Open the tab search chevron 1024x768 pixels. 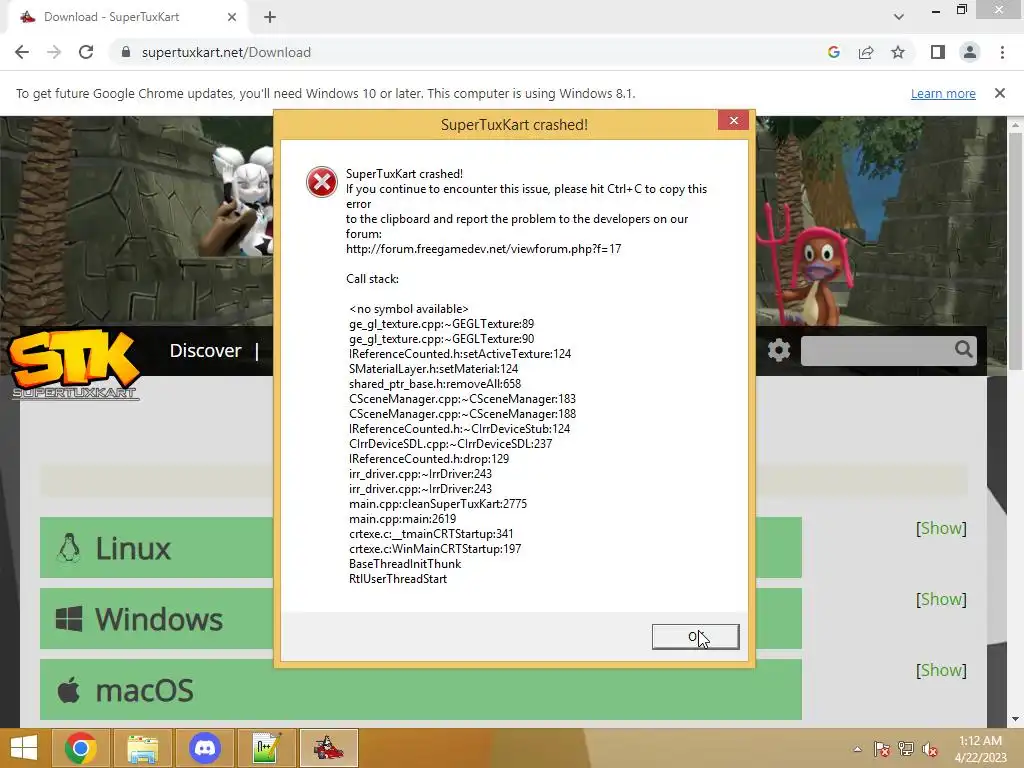click(x=899, y=17)
